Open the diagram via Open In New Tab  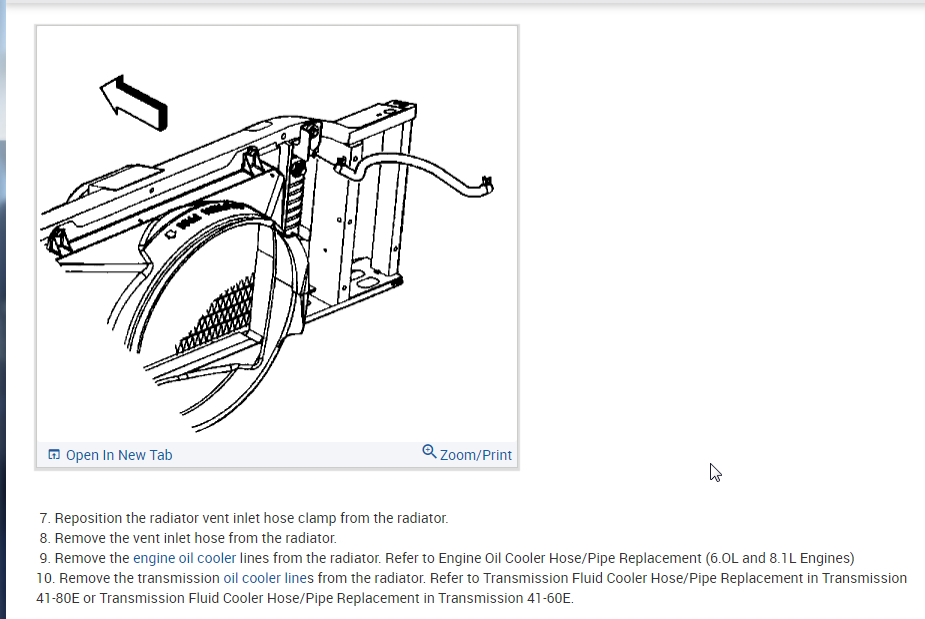(119, 455)
